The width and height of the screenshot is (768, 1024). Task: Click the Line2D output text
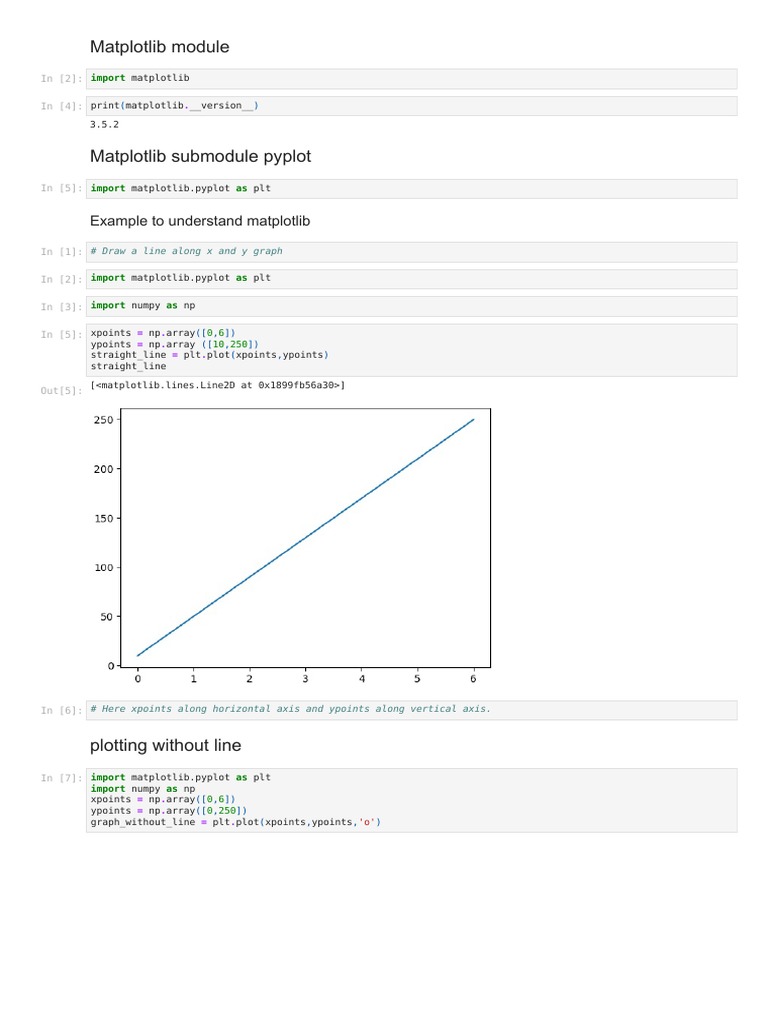coord(217,385)
